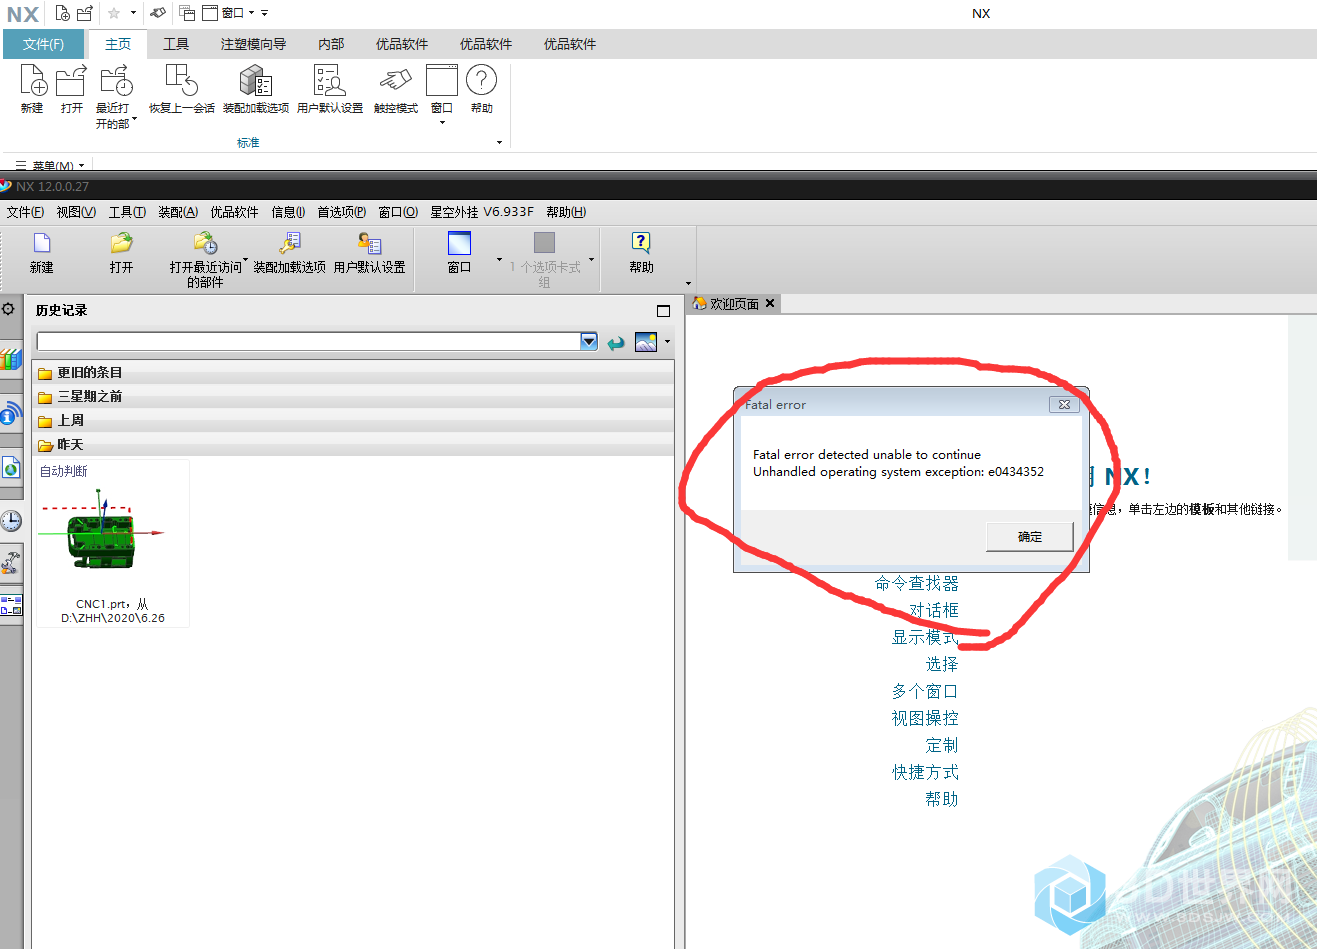Maximize the 历史记录 panel
This screenshot has height=949, width=1317.
[663, 311]
